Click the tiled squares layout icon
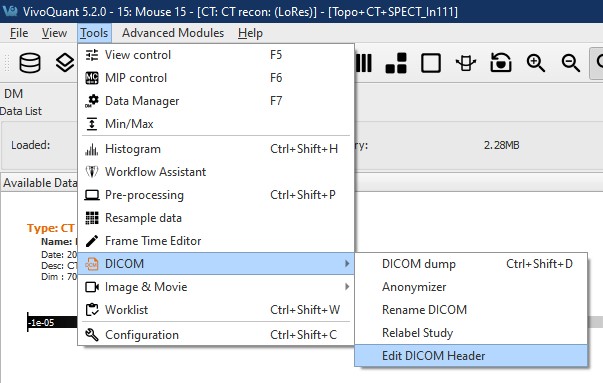This screenshot has height=383, width=603. [x=396, y=63]
